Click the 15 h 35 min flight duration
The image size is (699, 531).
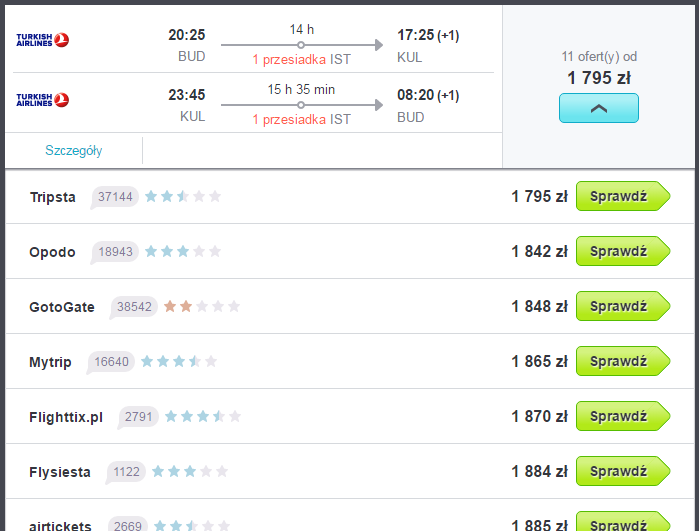pyautogui.click(x=301, y=90)
